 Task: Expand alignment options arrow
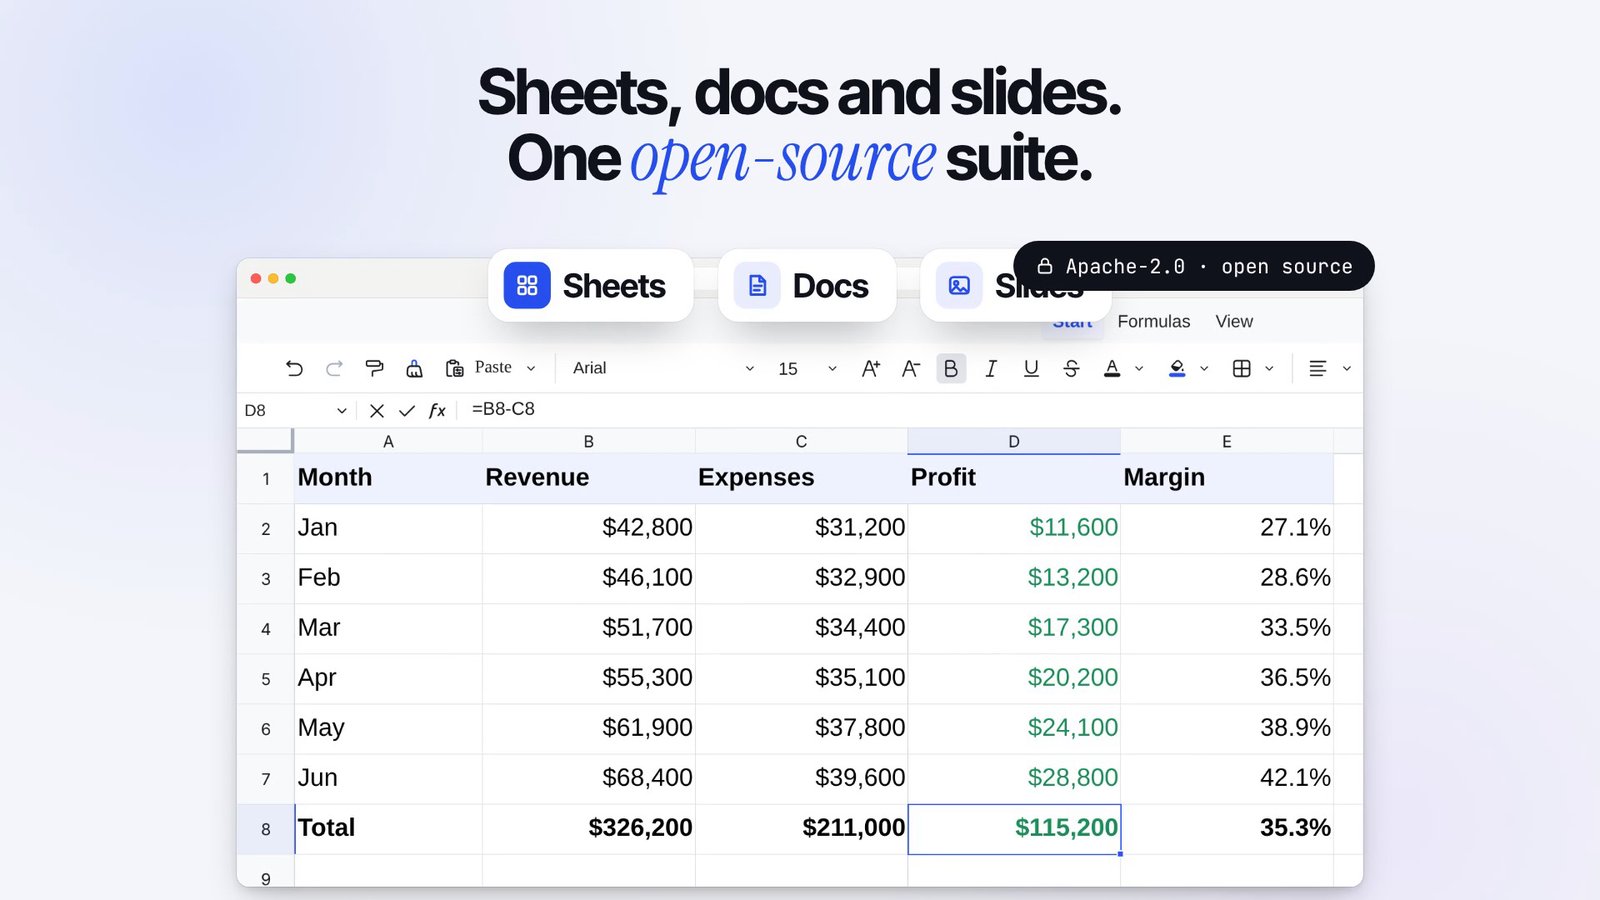[1347, 368]
